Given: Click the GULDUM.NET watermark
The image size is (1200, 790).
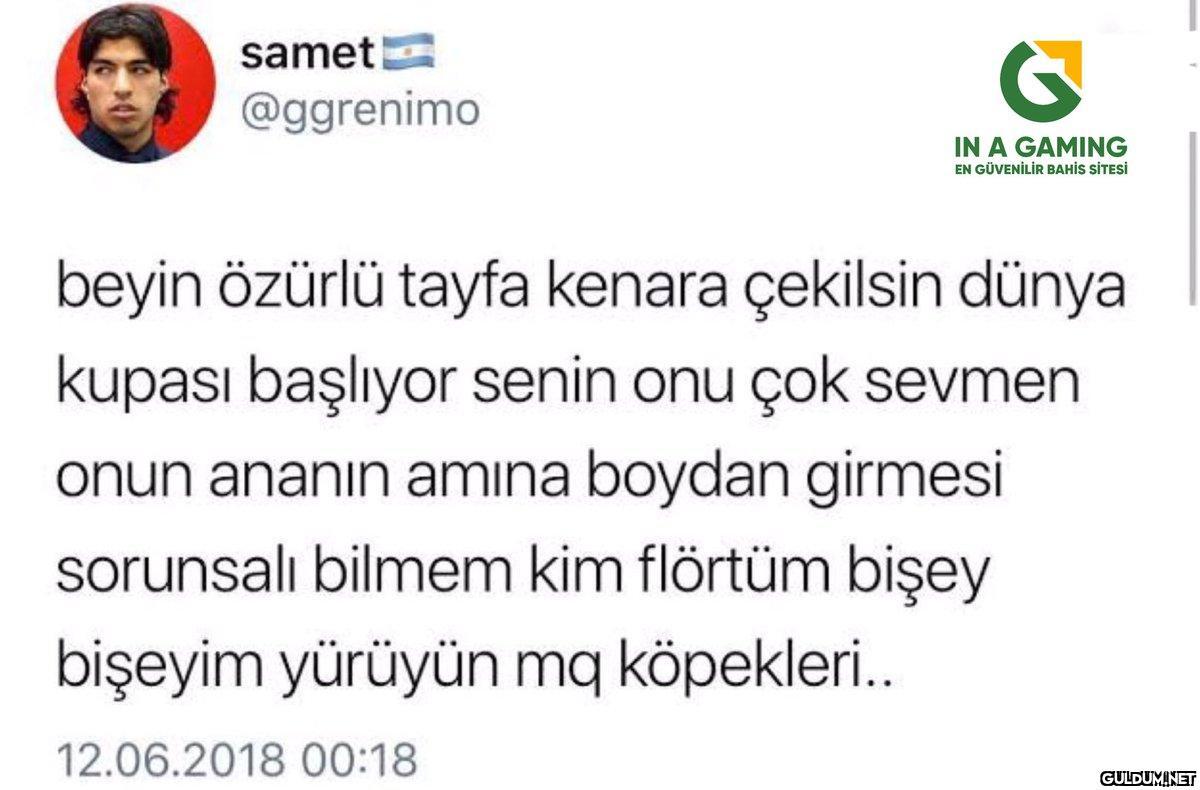Looking at the screenshot, I should tap(1148, 777).
